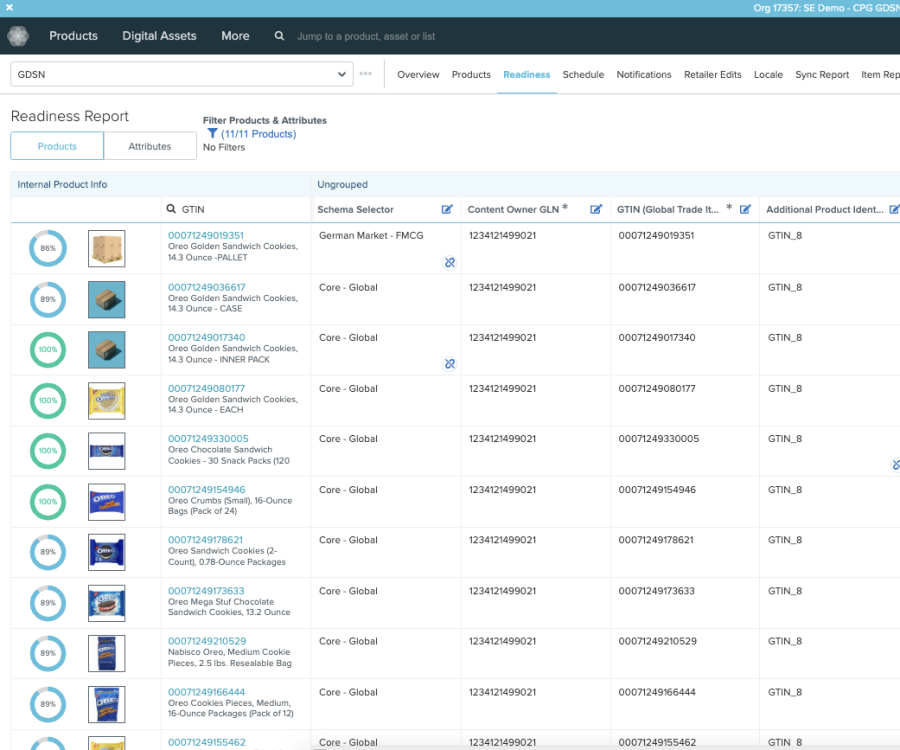The height and width of the screenshot is (750, 900).
Task: Select the Readiness tab
Action: (526, 75)
